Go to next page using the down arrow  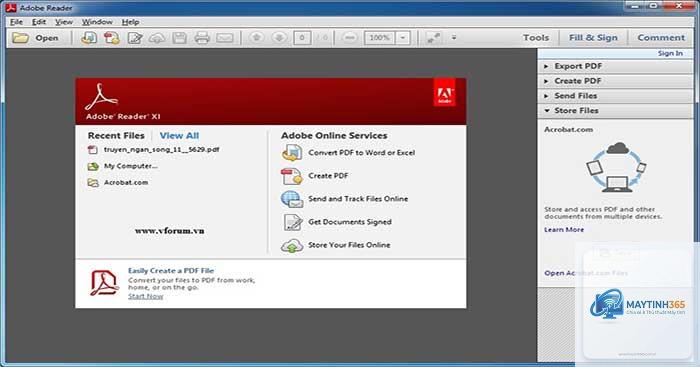279,38
